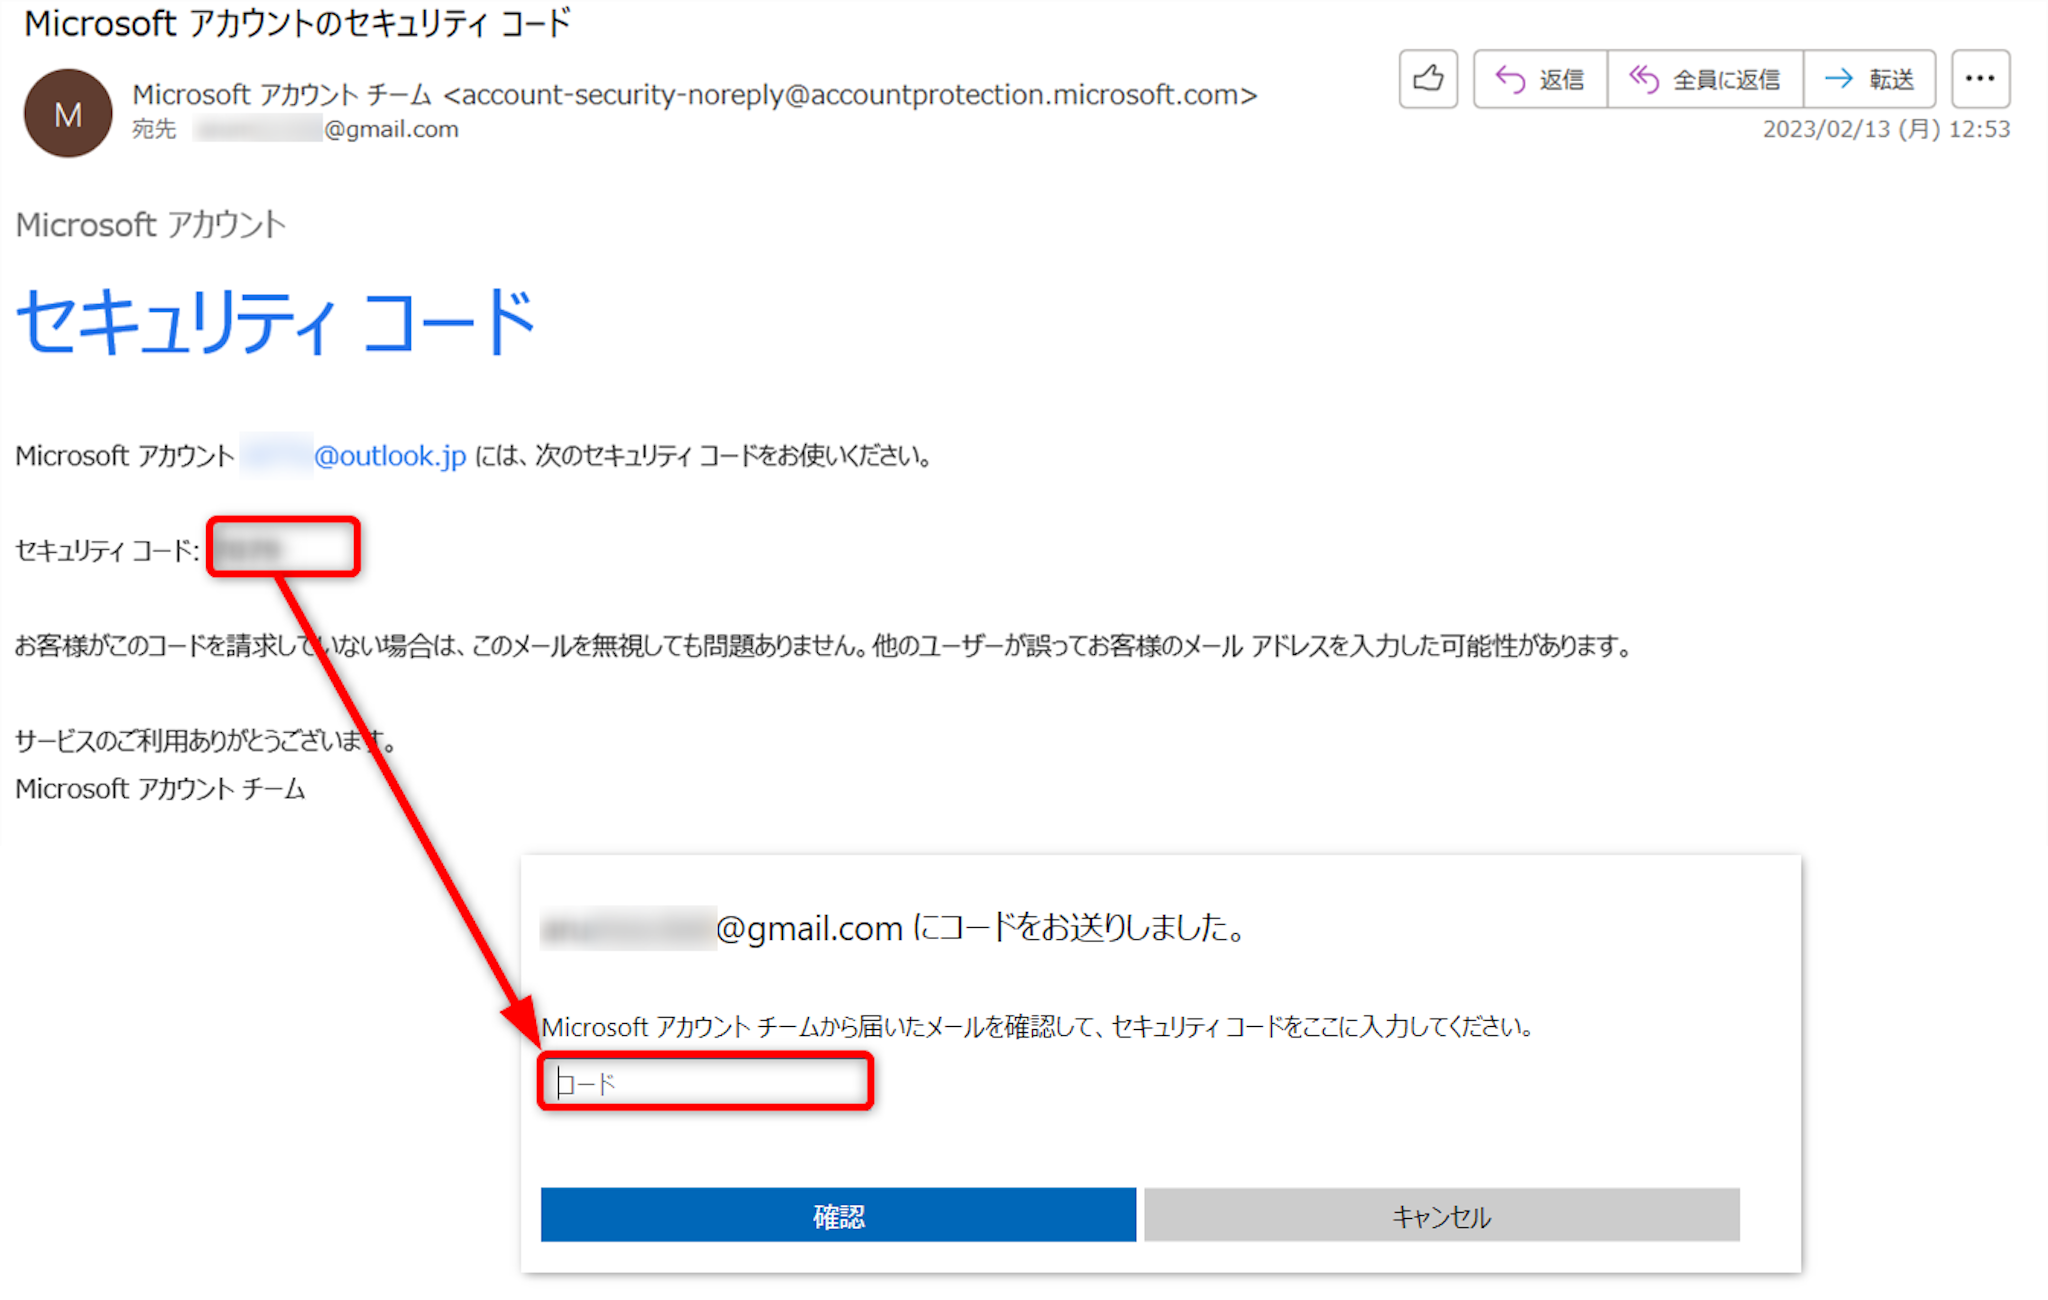Click the Microsoft アカウント チーム signature line
This screenshot has height=1300, width=2048.
click(x=160, y=789)
